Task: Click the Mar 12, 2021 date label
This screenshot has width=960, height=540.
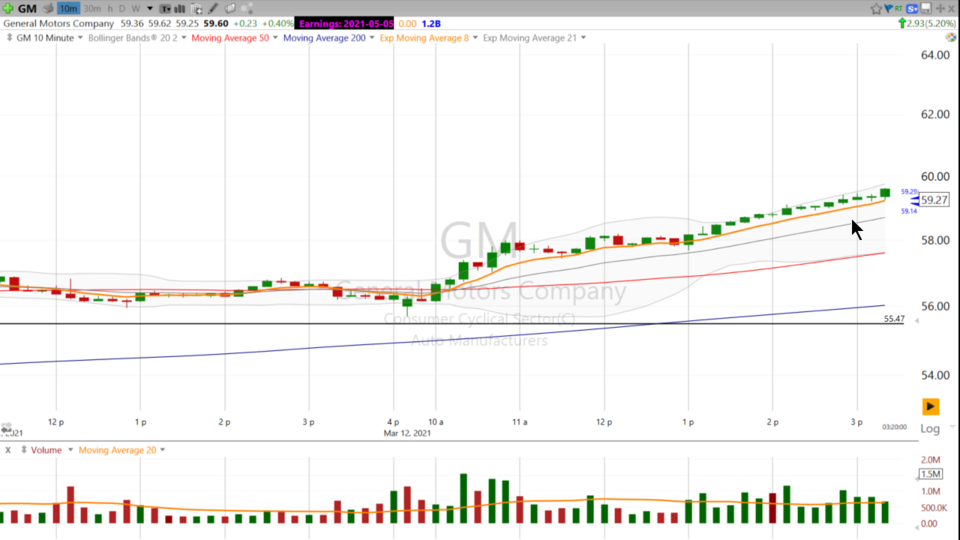Action: [407, 433]
